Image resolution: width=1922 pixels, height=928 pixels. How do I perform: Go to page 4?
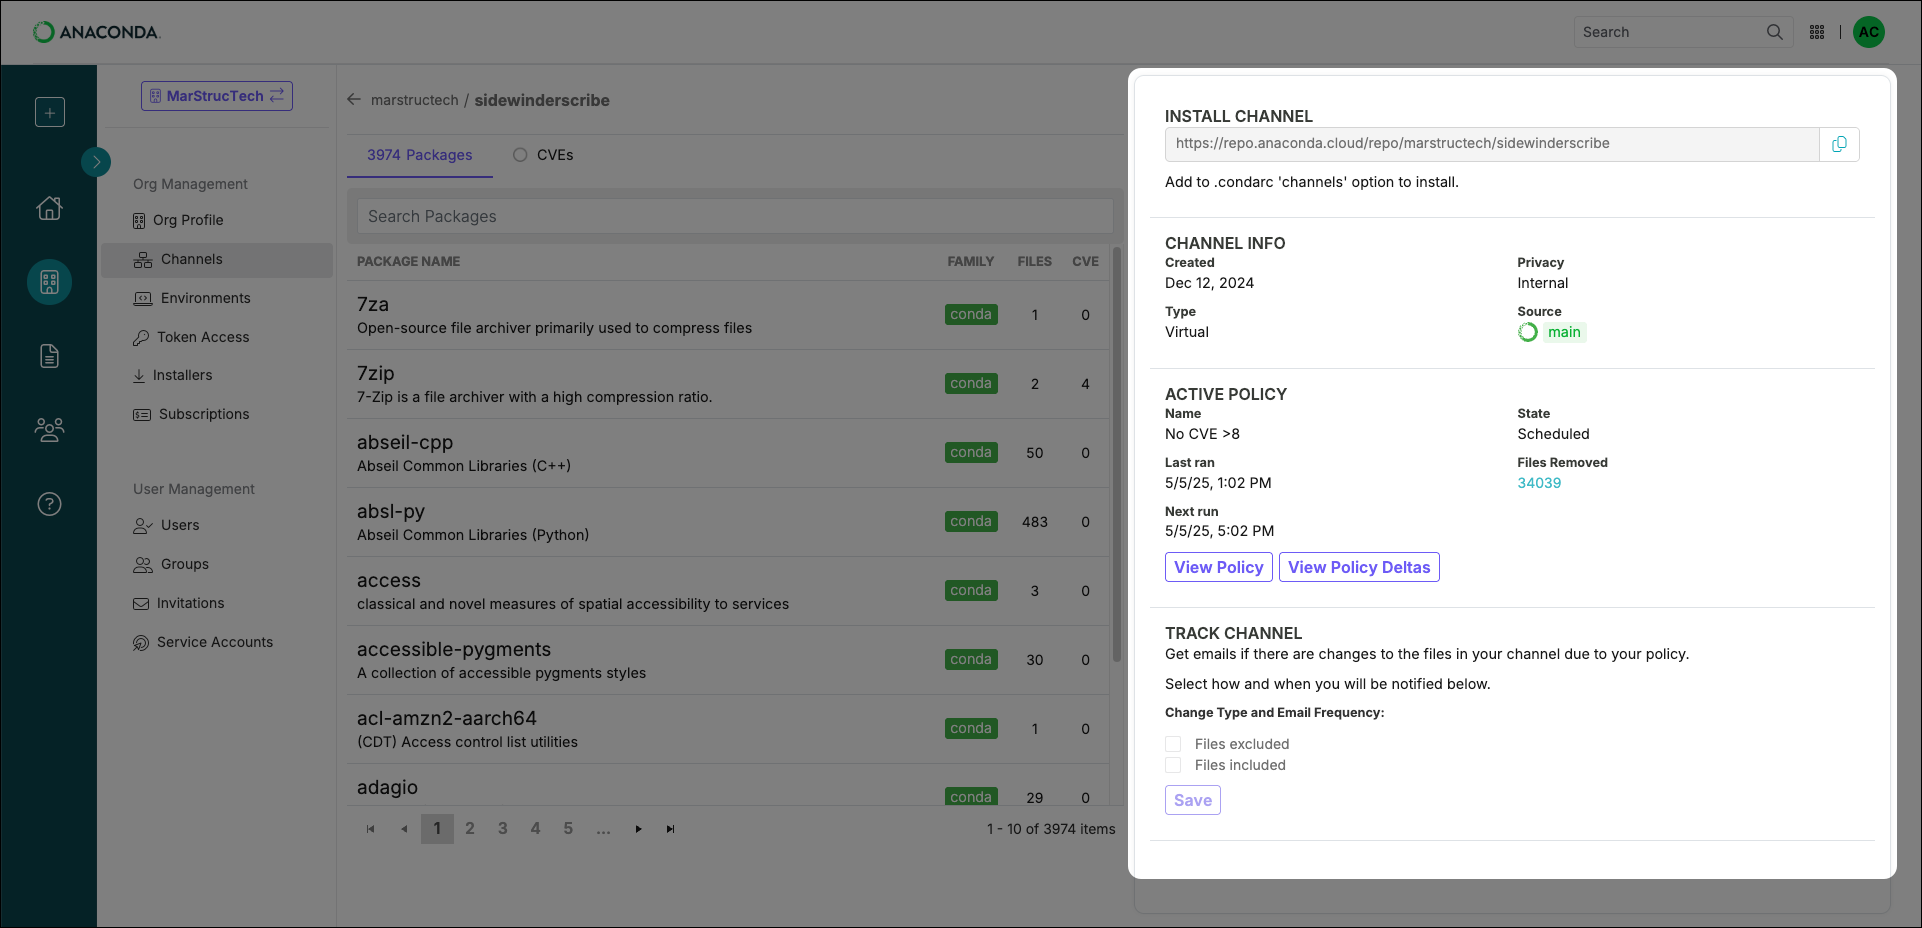coord(535,828)
